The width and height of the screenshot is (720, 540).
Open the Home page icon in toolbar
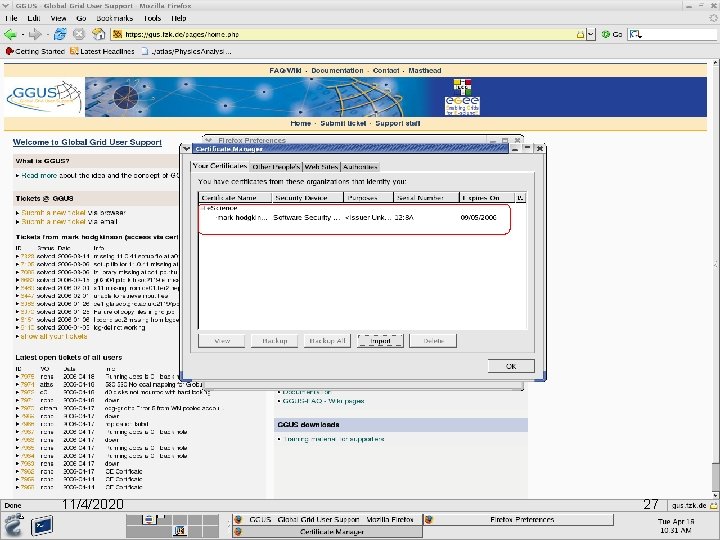(x=98, y=34)
